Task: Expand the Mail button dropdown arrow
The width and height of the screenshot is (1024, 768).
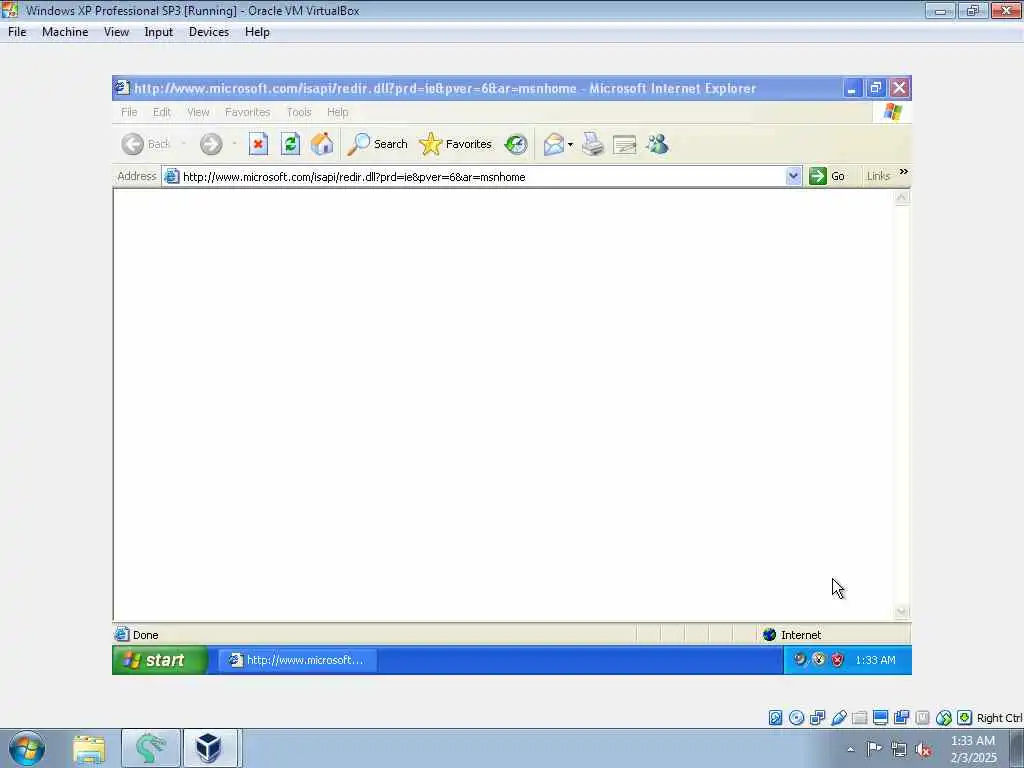Action: tap(570, 144)
